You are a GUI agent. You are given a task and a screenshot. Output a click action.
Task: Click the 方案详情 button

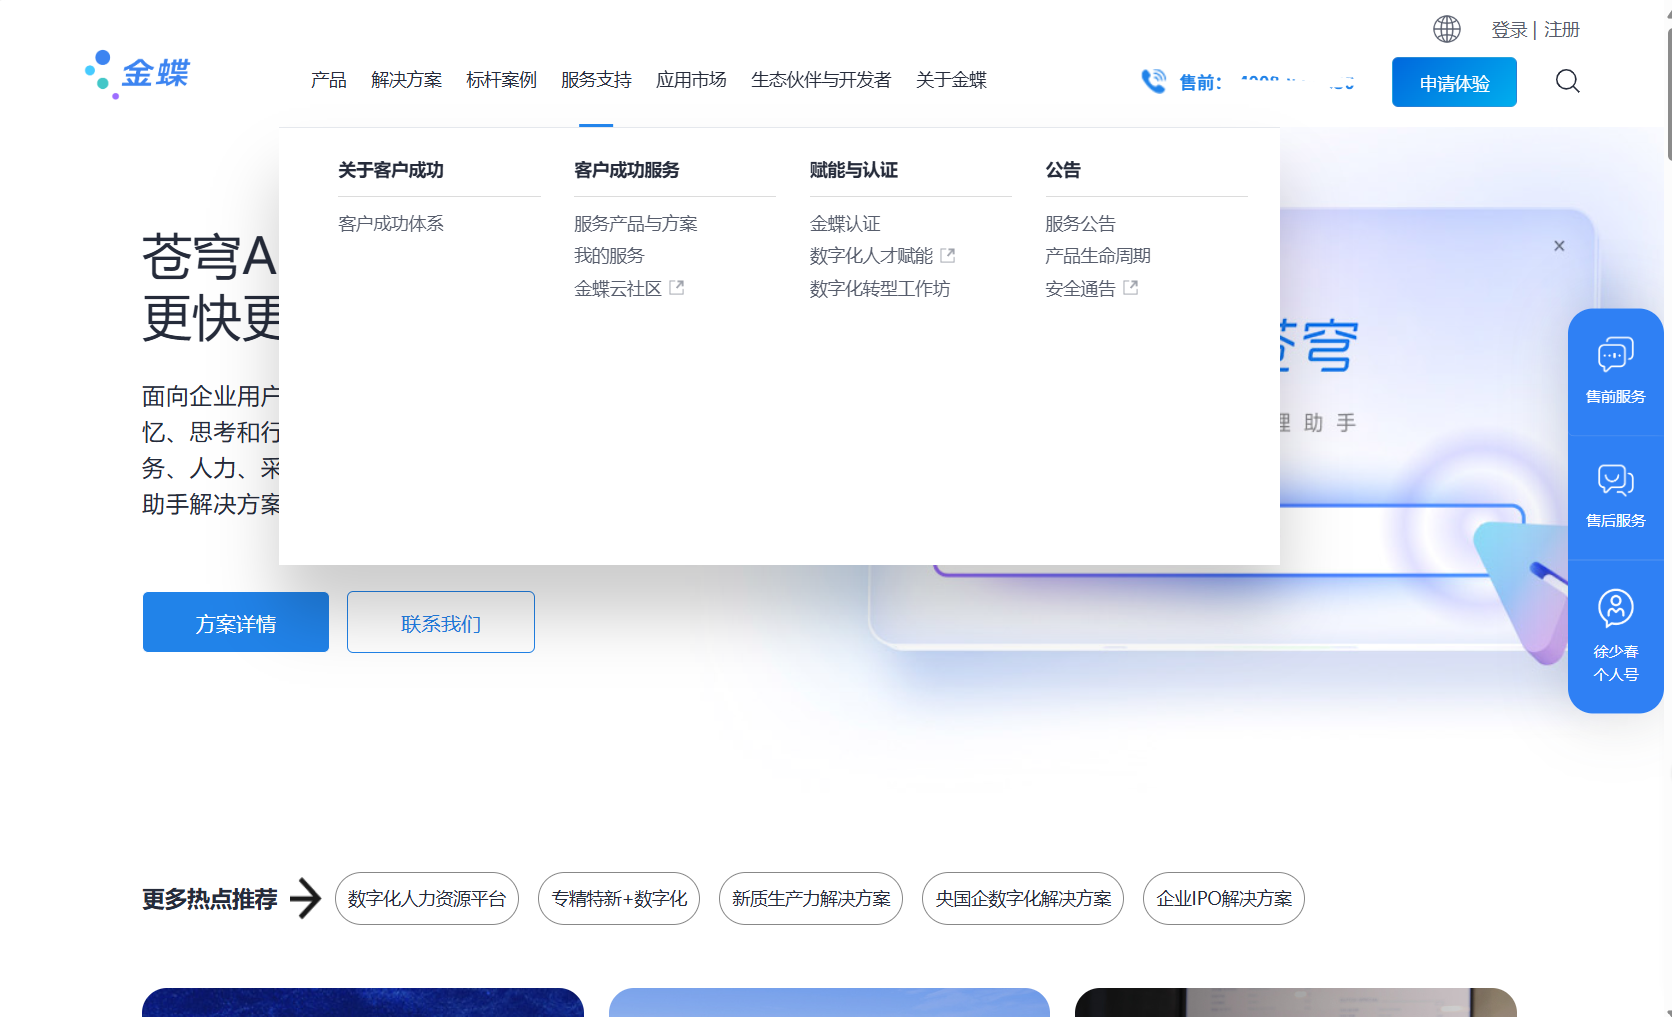pyautogui.click(x=236, y=622)
